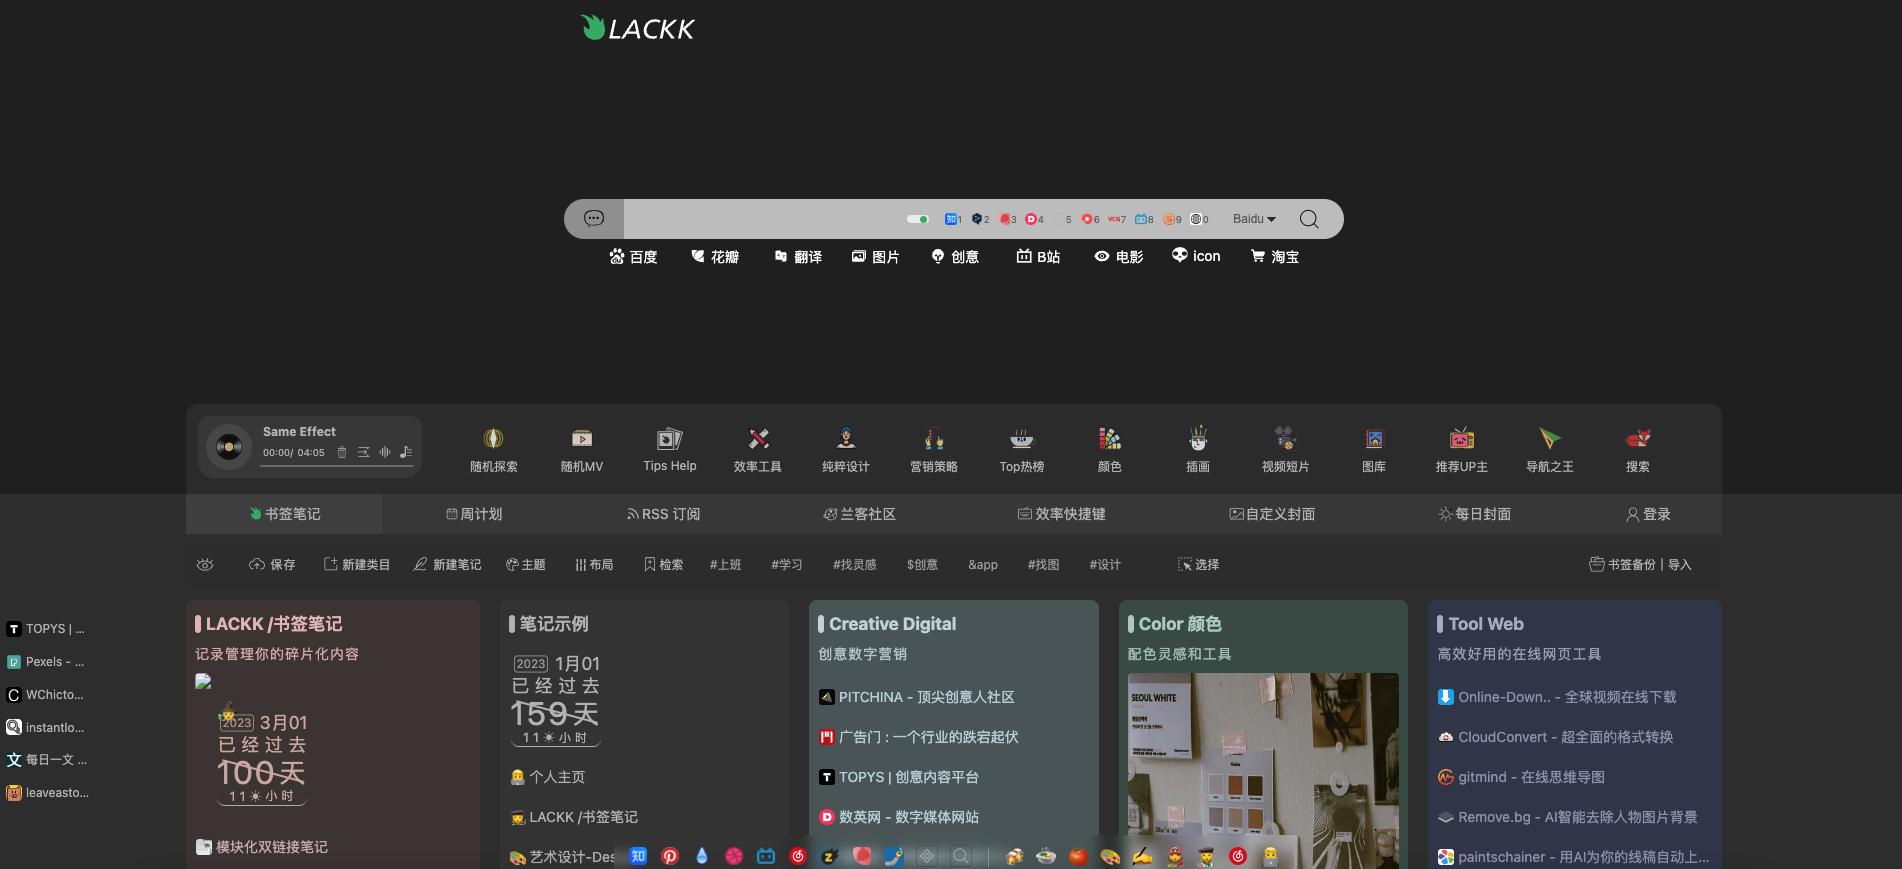This screenshot has width=1902, height=869.
Task: Open the 百度 quick link
Action: tap(633, 257)
